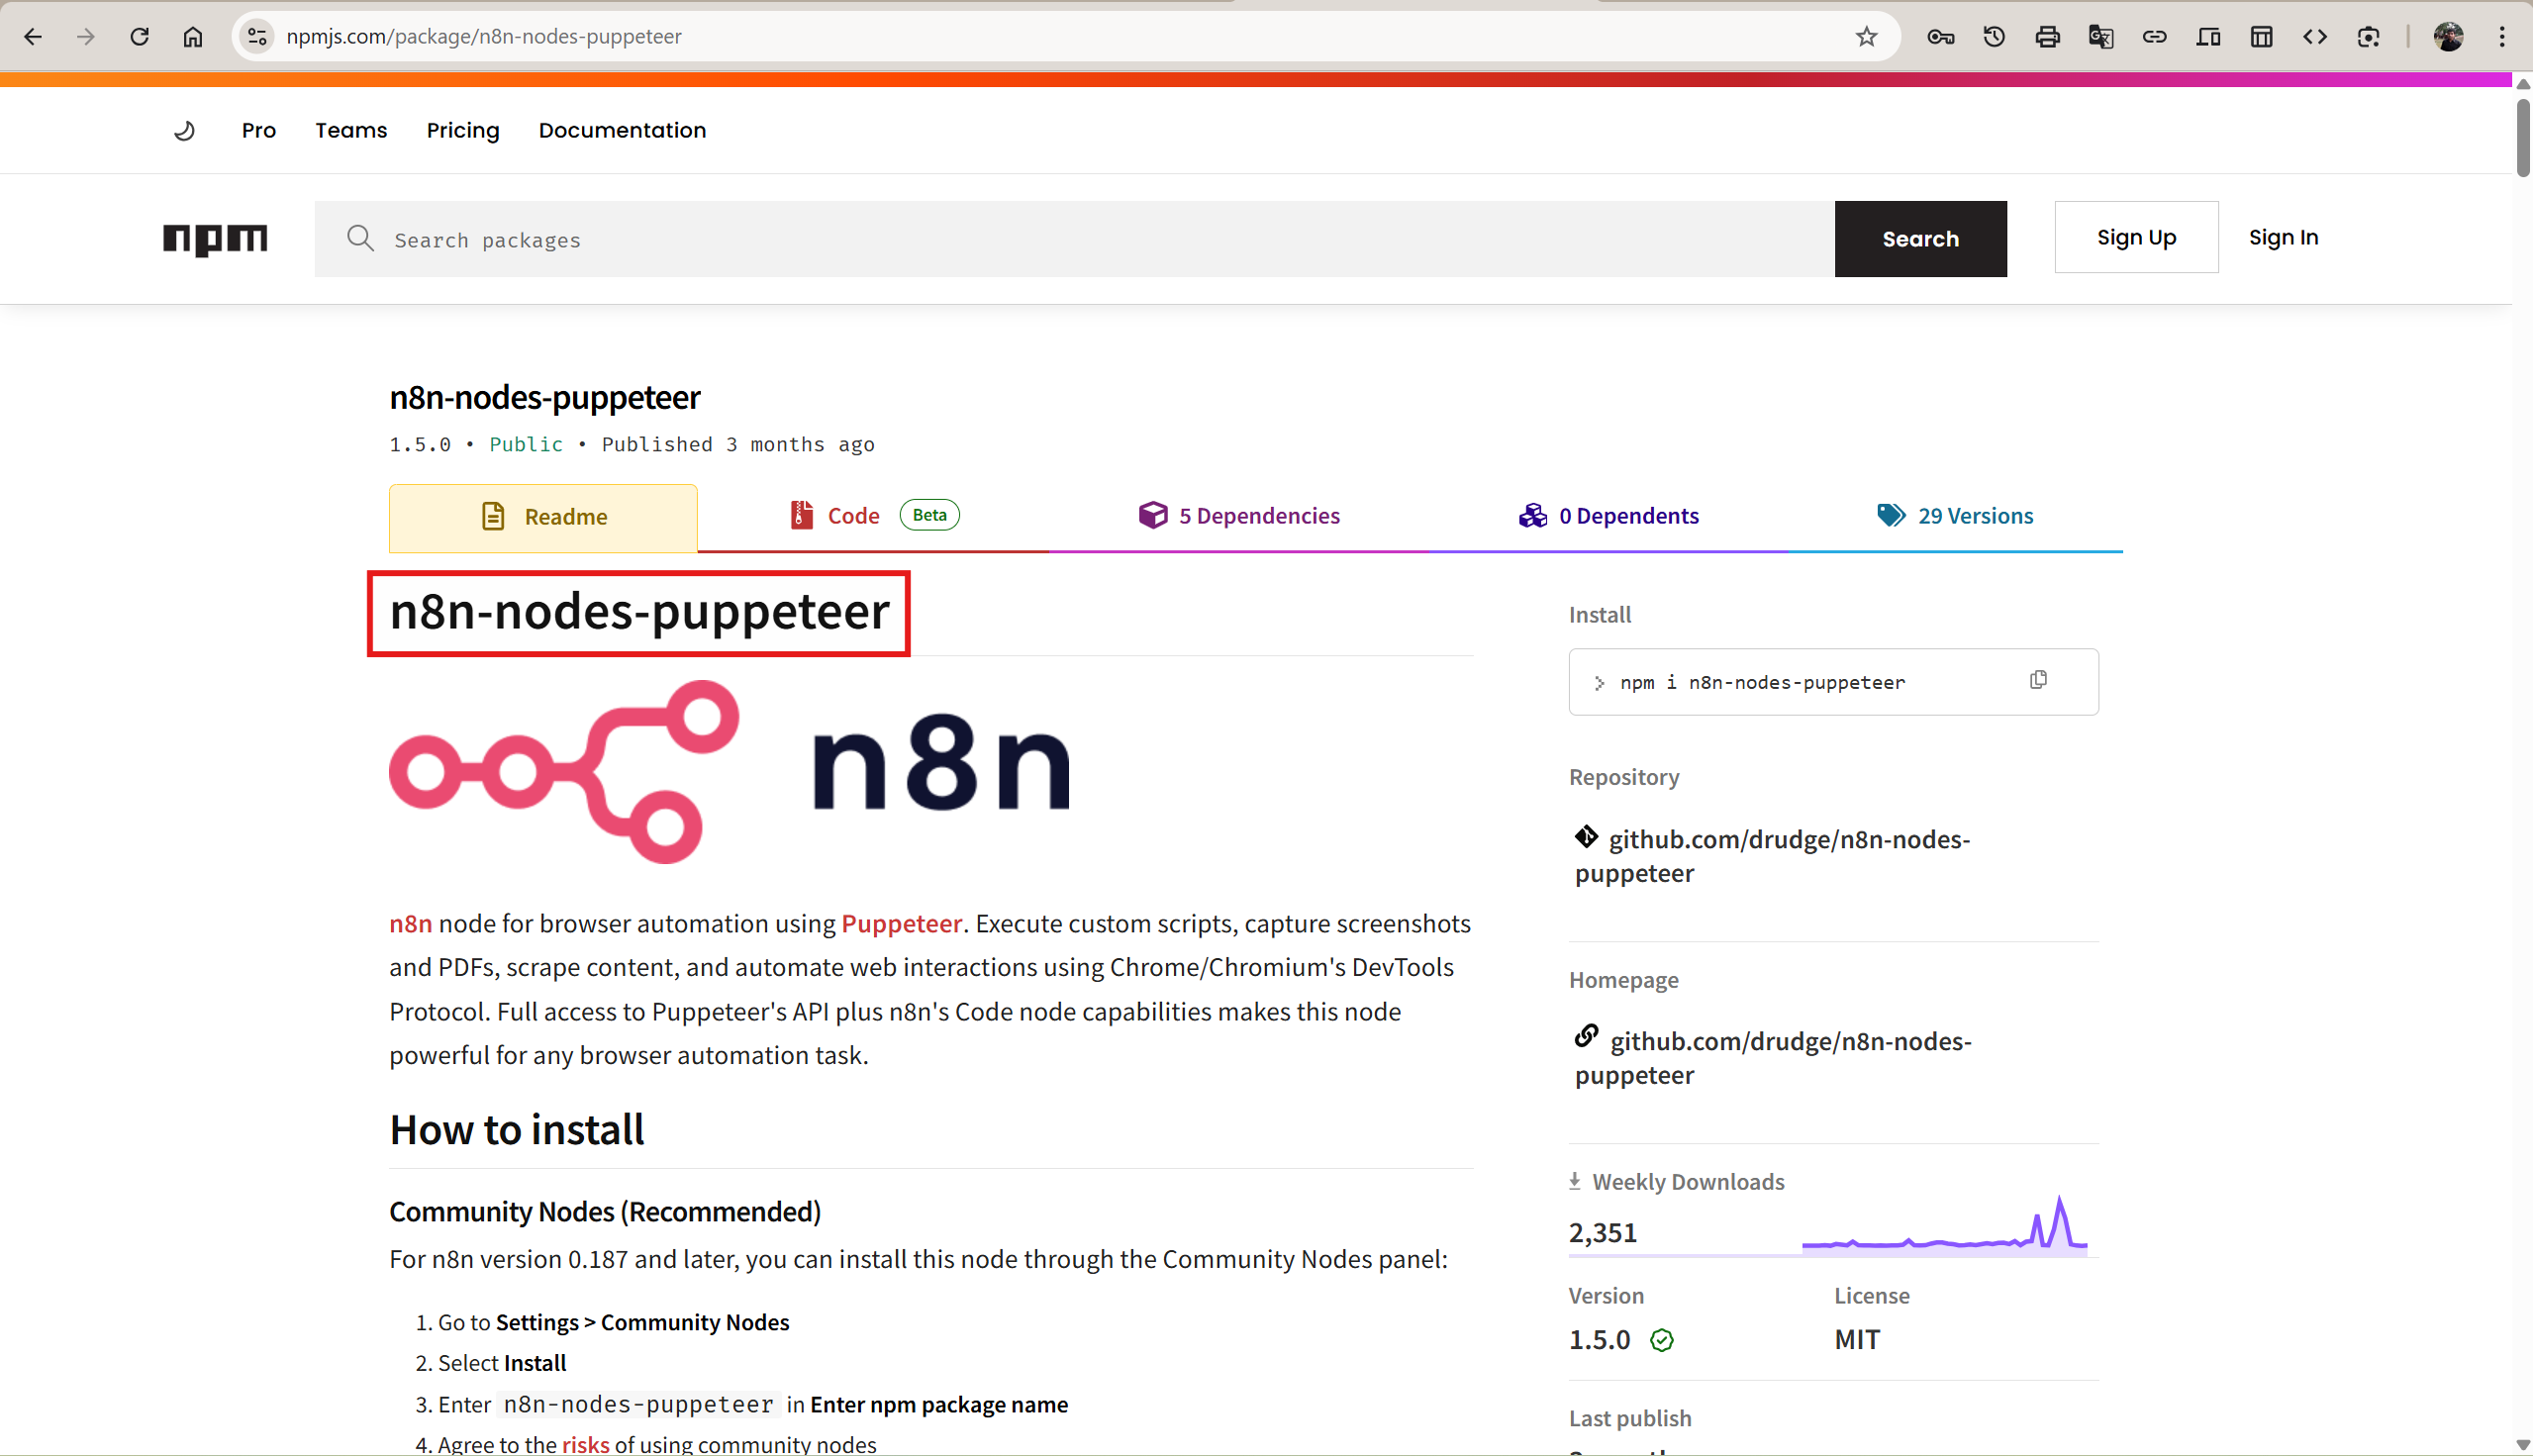Click the Sign In link
Viewport: 2533px width, 1456px height.
click(x=2283, y=237)
